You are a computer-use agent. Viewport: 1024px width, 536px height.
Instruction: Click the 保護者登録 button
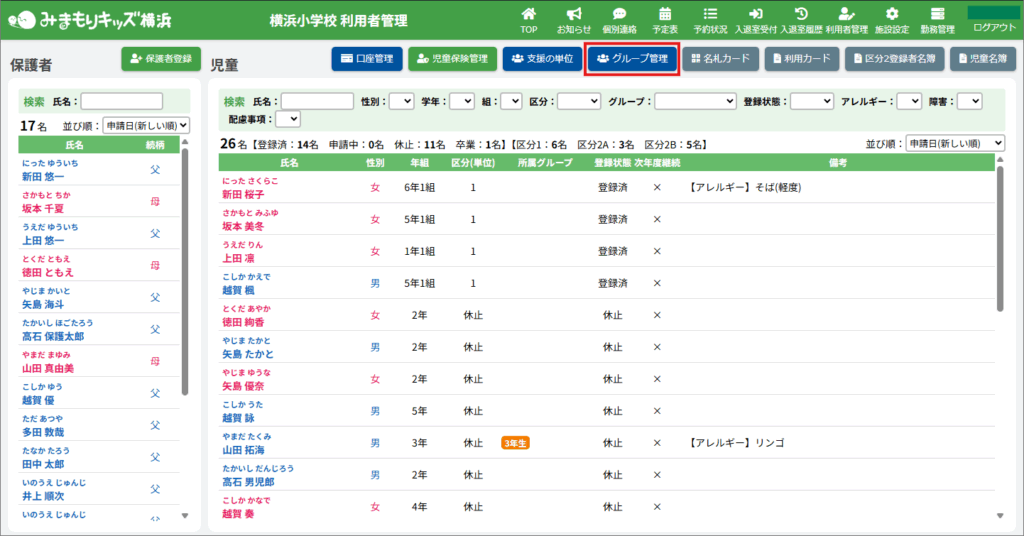161,59
